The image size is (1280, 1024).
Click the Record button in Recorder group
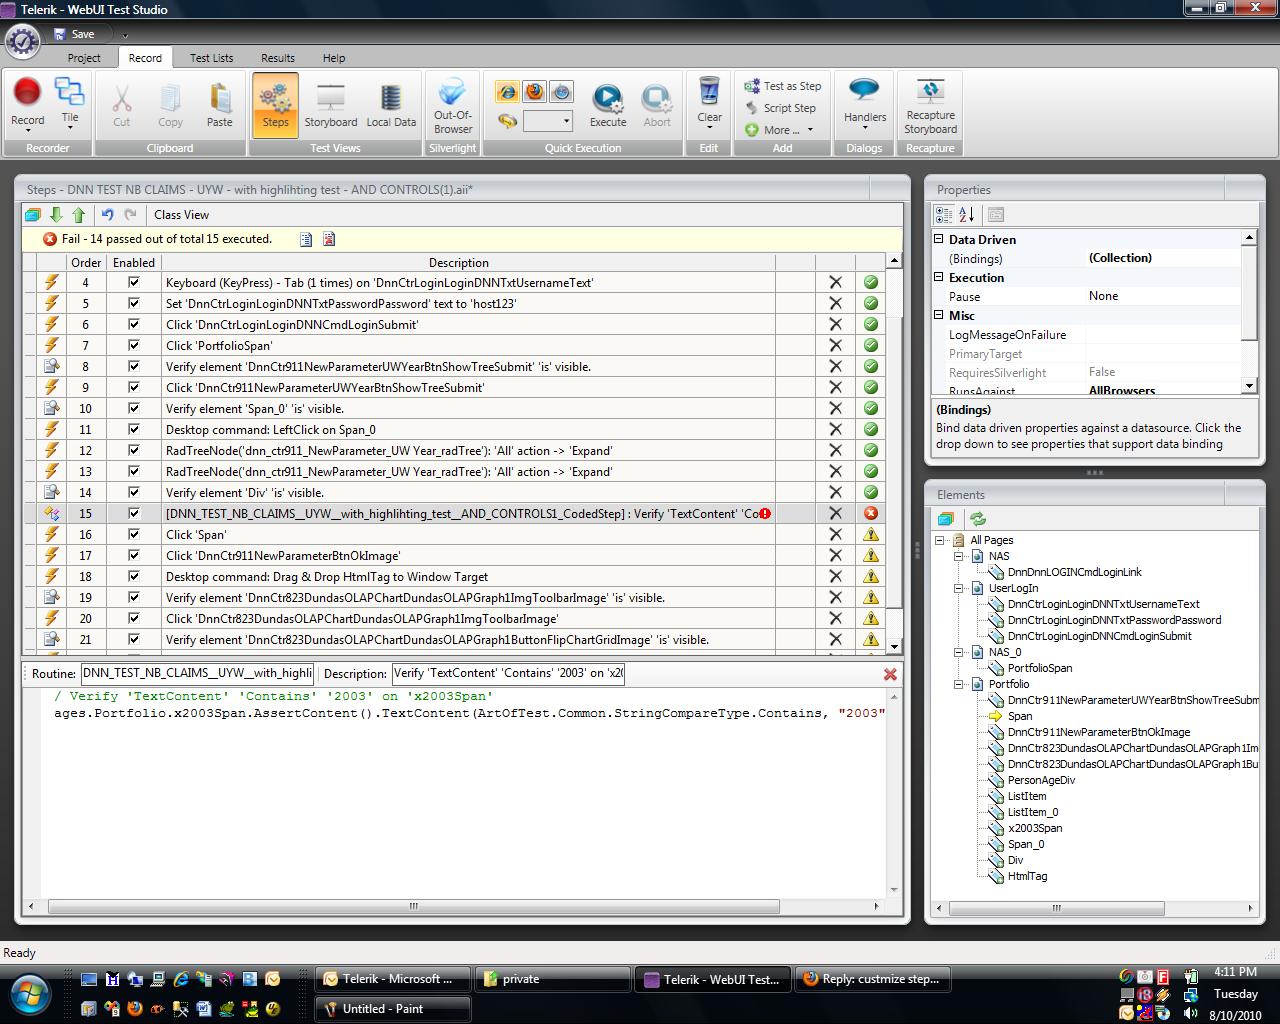pos(27,102)
